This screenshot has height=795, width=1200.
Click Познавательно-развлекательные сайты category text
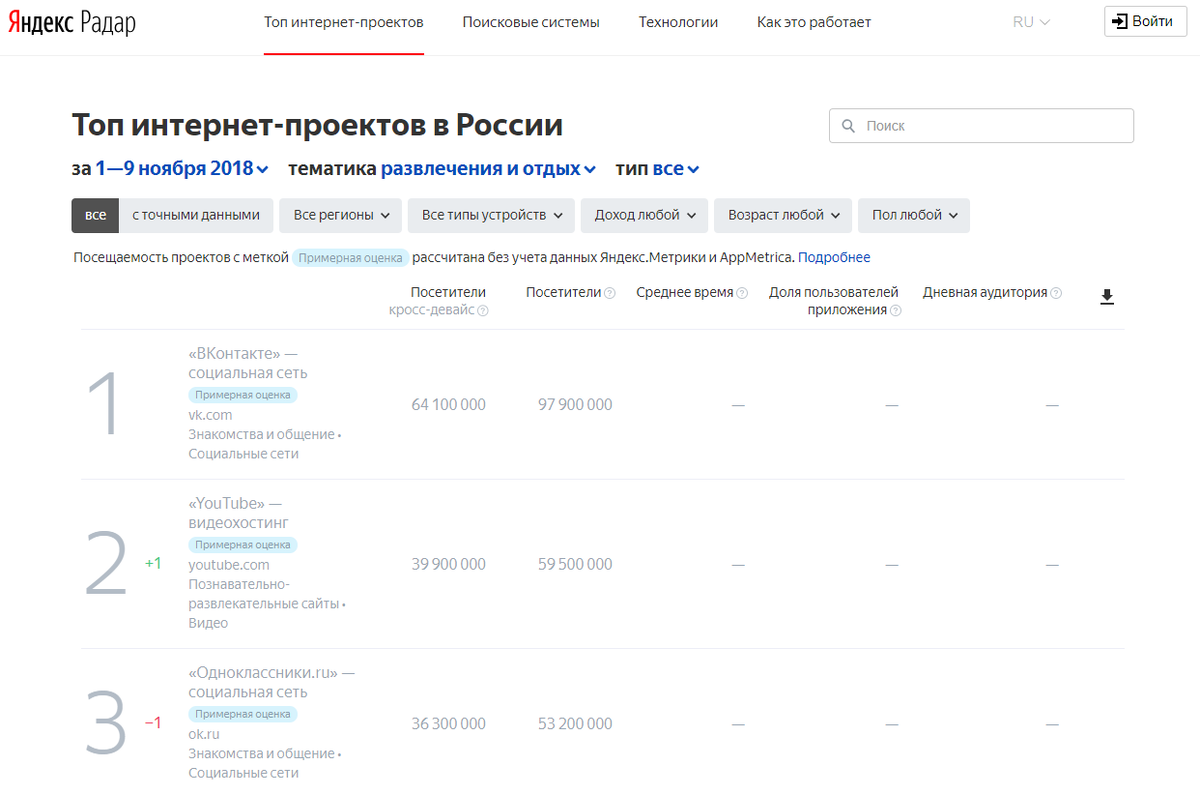pyautogui.click(x=262, y=594)
